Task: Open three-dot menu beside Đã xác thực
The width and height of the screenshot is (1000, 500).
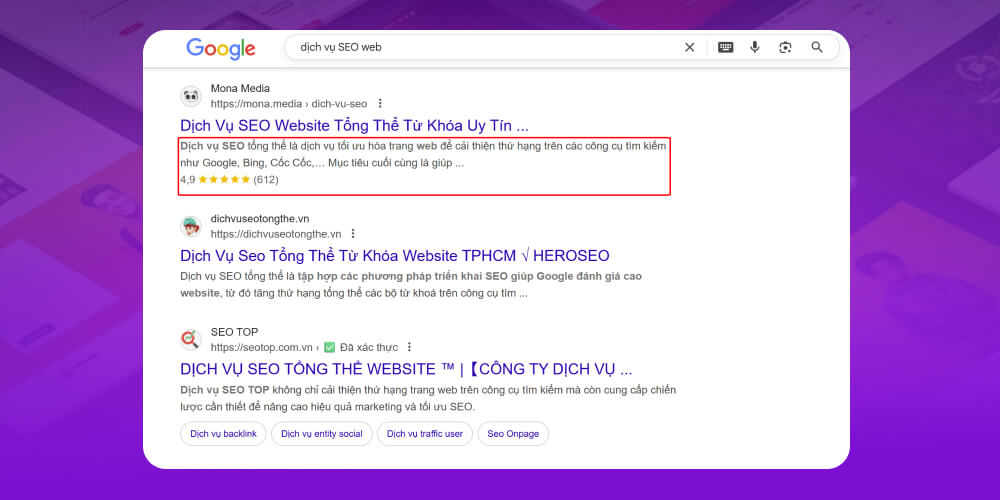Action: pos(409,348)
